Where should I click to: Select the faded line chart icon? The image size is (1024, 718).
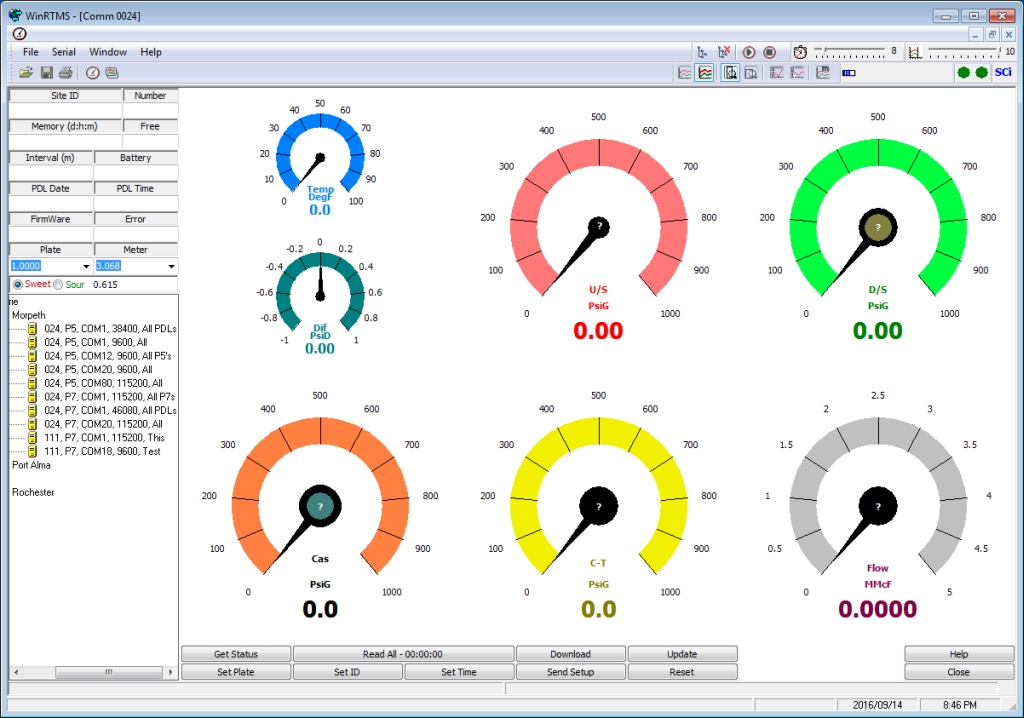(684, 73)
